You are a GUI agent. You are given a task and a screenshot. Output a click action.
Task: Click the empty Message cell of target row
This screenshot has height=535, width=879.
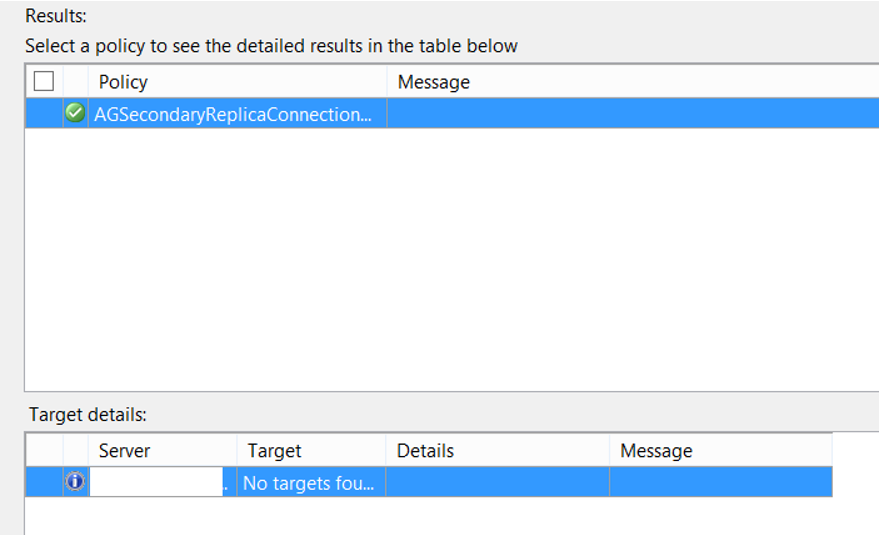point(720,482)
